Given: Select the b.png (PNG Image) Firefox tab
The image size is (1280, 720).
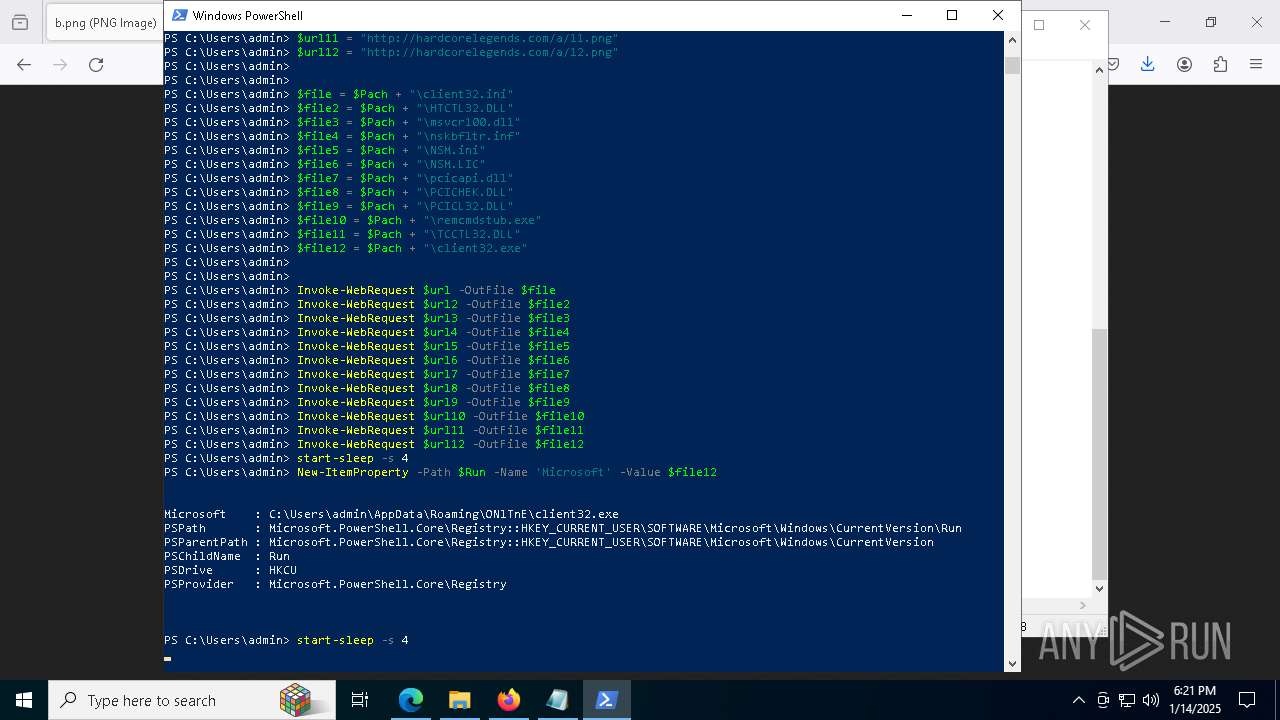Looking at the screenshot, I should click(x=105, y=22).
